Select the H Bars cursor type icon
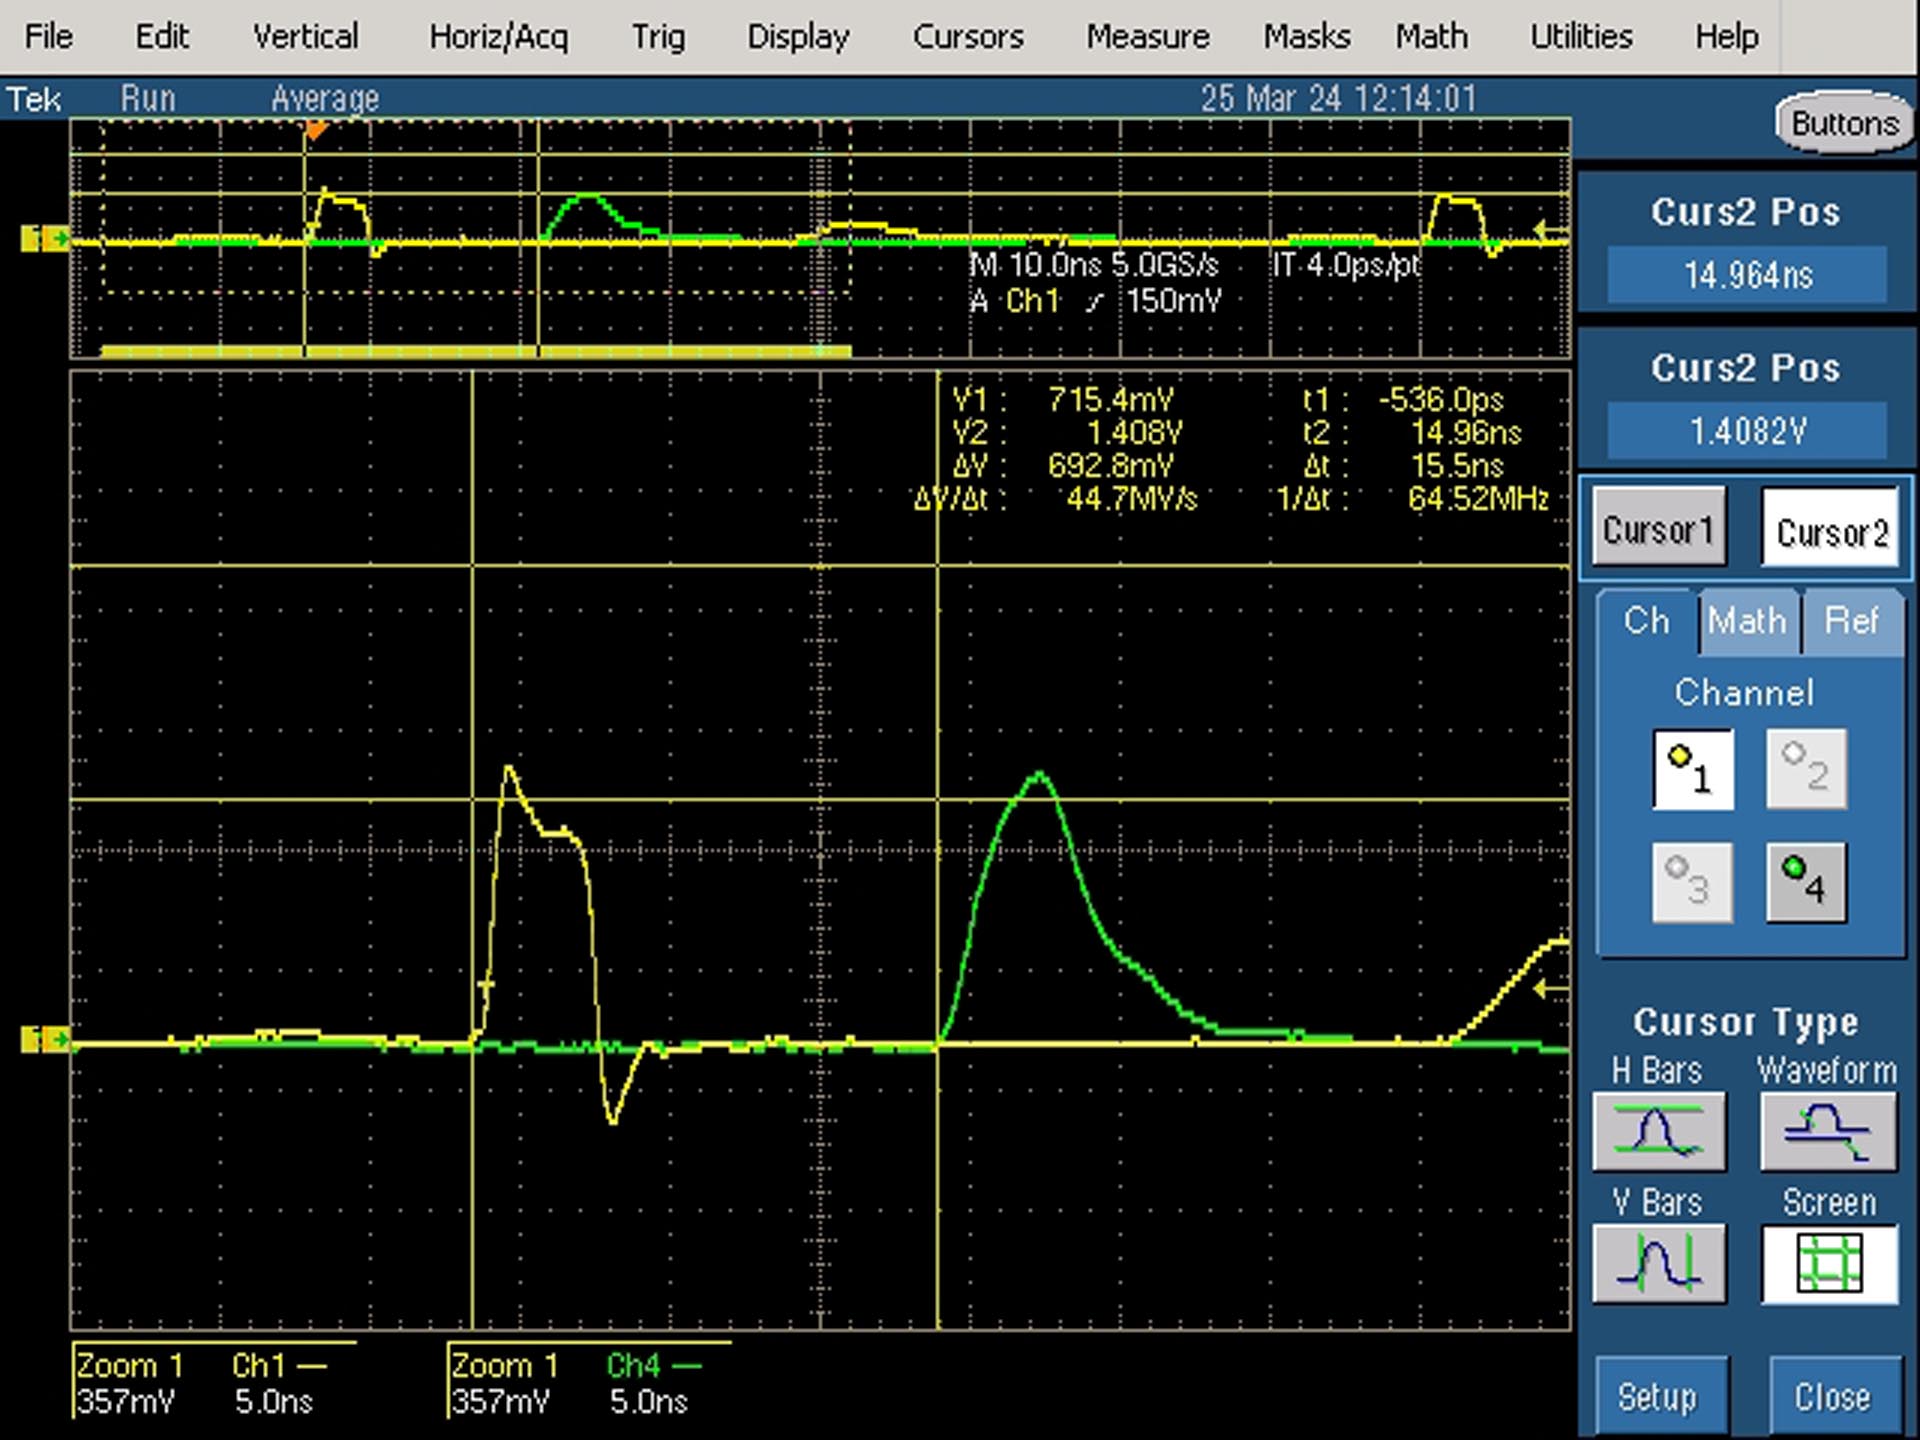The image size is (1920, 1440). (x=1658, y=1132)
